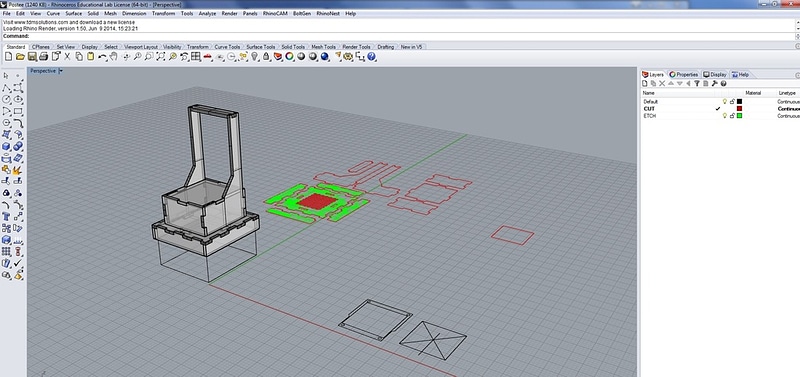Click the Options gear icon in toolbar

click(x=348, y=57)
